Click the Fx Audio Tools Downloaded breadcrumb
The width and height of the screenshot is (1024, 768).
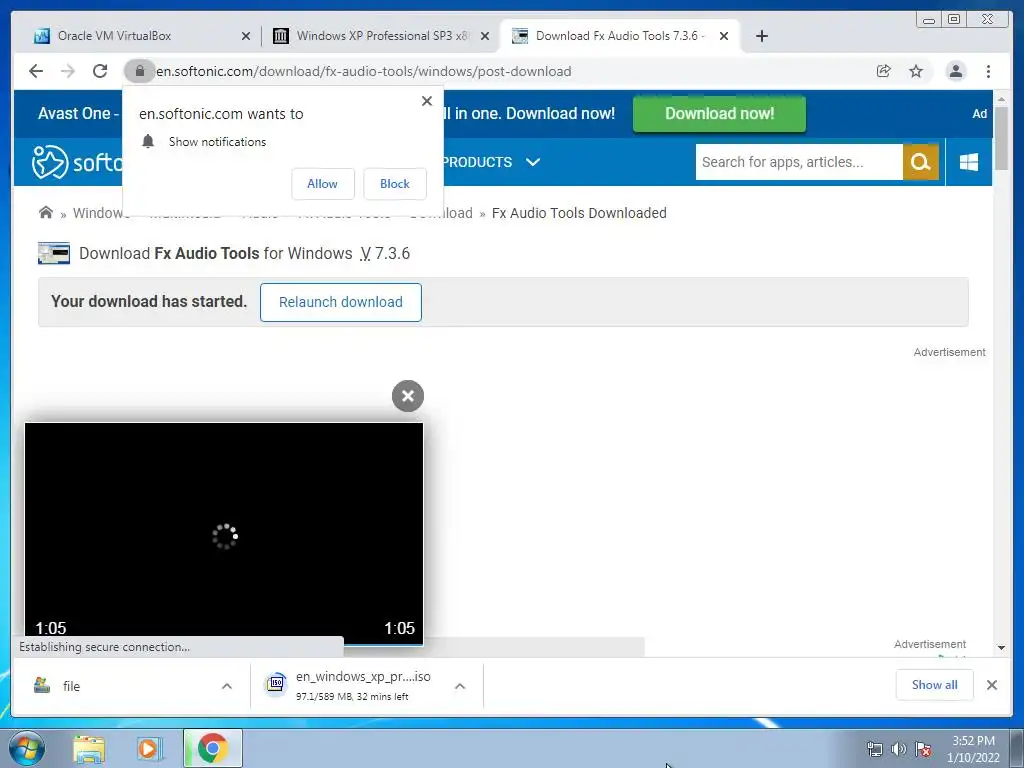(x=579, y=213)
